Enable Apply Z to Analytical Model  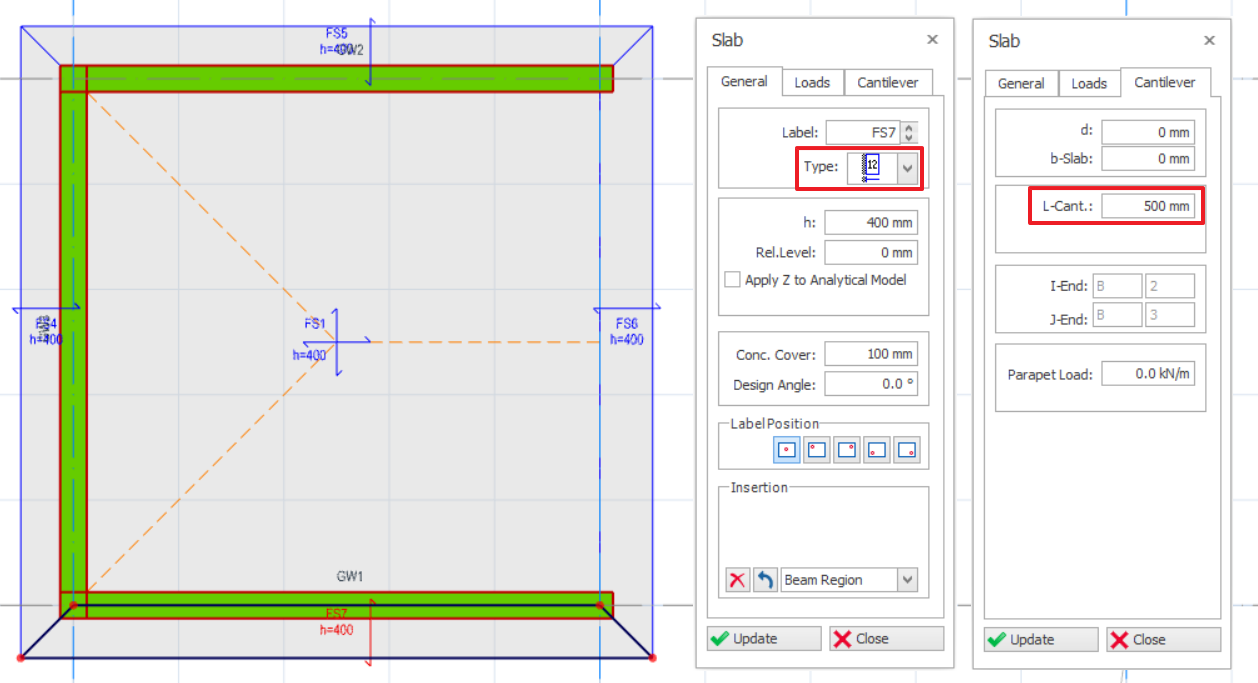click(x=731, y=279)
